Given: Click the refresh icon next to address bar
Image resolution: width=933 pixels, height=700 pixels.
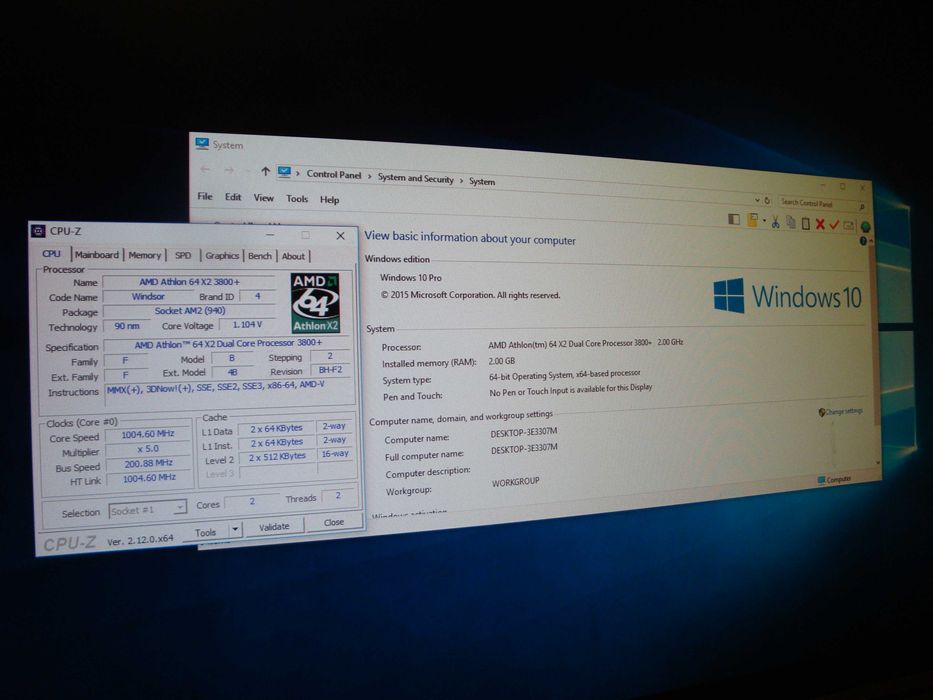Looking at the screenshot, I should (x=768, y=201).
